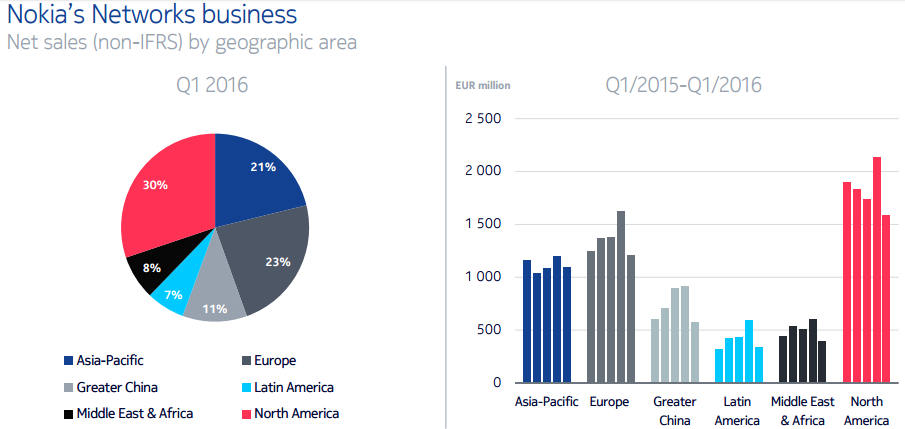Screen dimensions: 905x429
Task: Click the North America legend color swatch
Action: pyautogui.click(x=246, y=414)
